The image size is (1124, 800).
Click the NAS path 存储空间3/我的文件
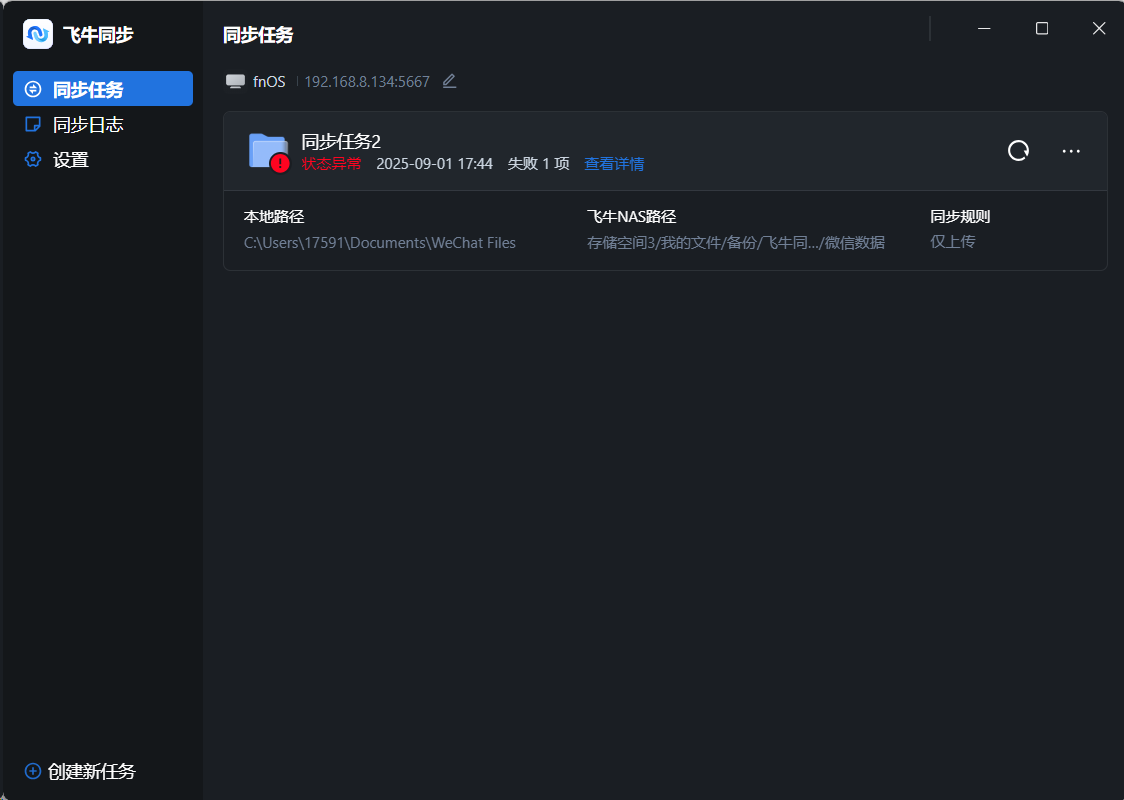tap(735, 243)
